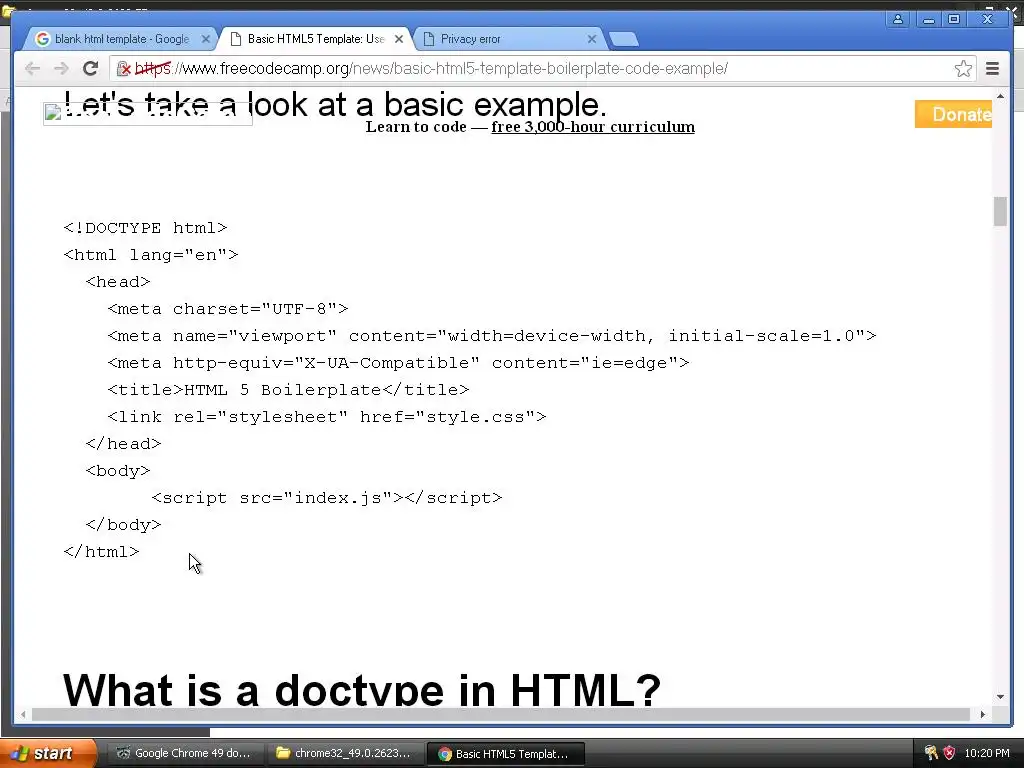
Task: Close the blank html template Google tab
Action: point(206,39)
